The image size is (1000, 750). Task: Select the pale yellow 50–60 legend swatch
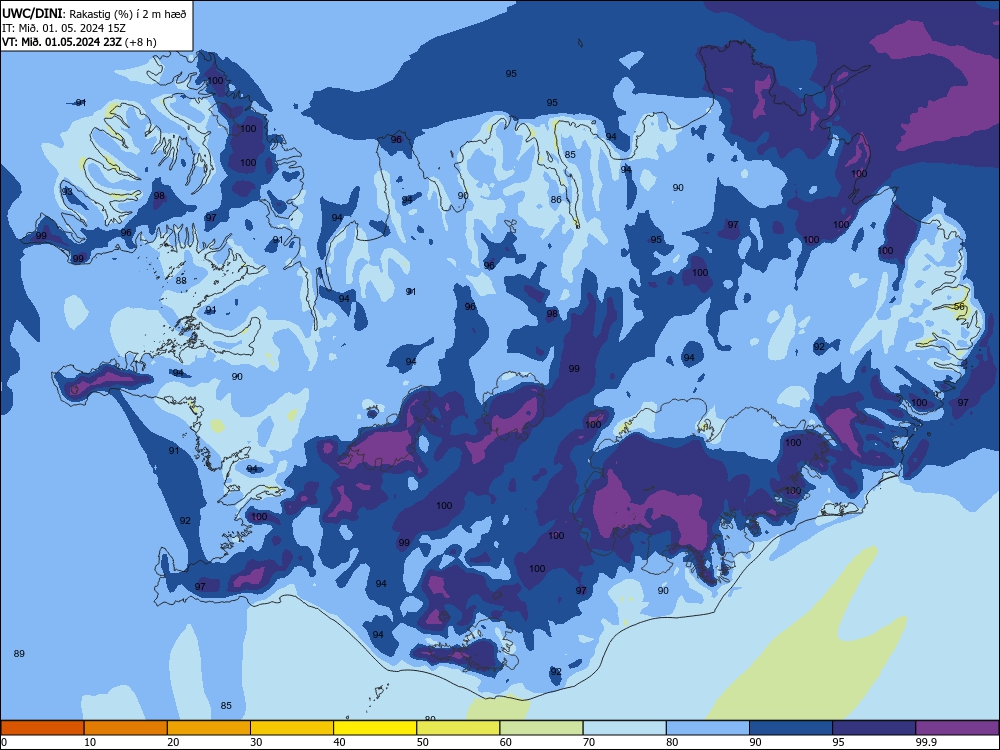click(458, 728)
